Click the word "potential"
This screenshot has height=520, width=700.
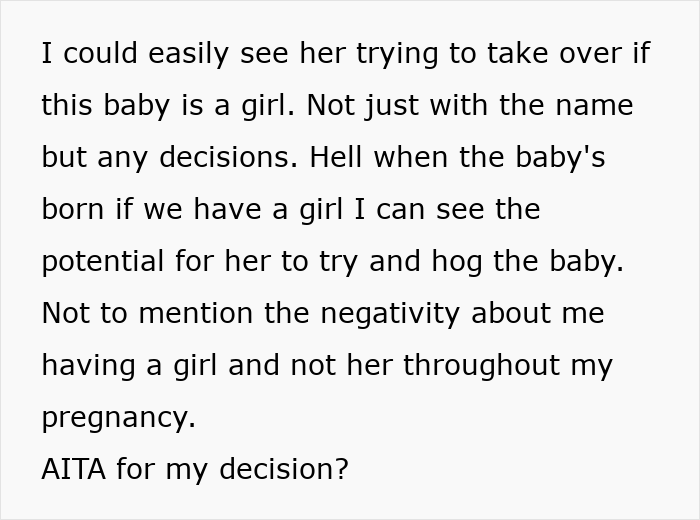click(x=104, y=261)
